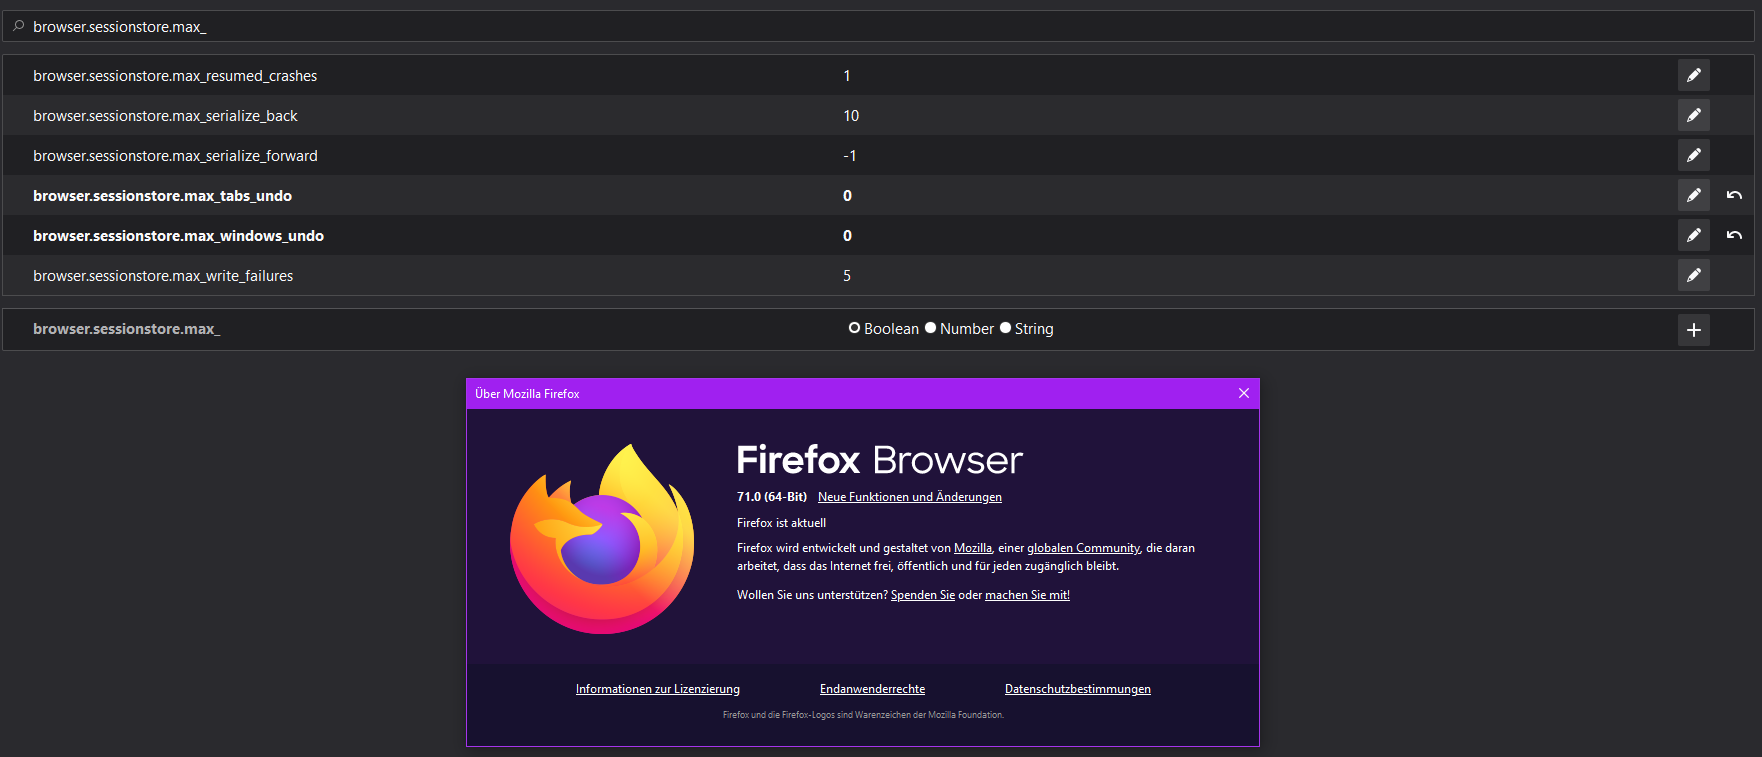
Task: Edit the max_write_failures preference
Action: 1693,275
